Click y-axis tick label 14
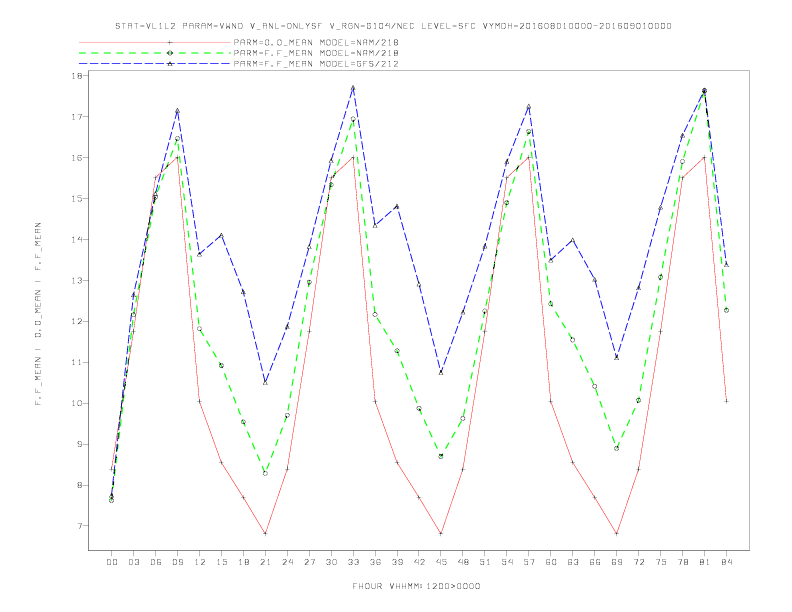The width and height of the screenshot is (792, 612). tap(77, 239)
